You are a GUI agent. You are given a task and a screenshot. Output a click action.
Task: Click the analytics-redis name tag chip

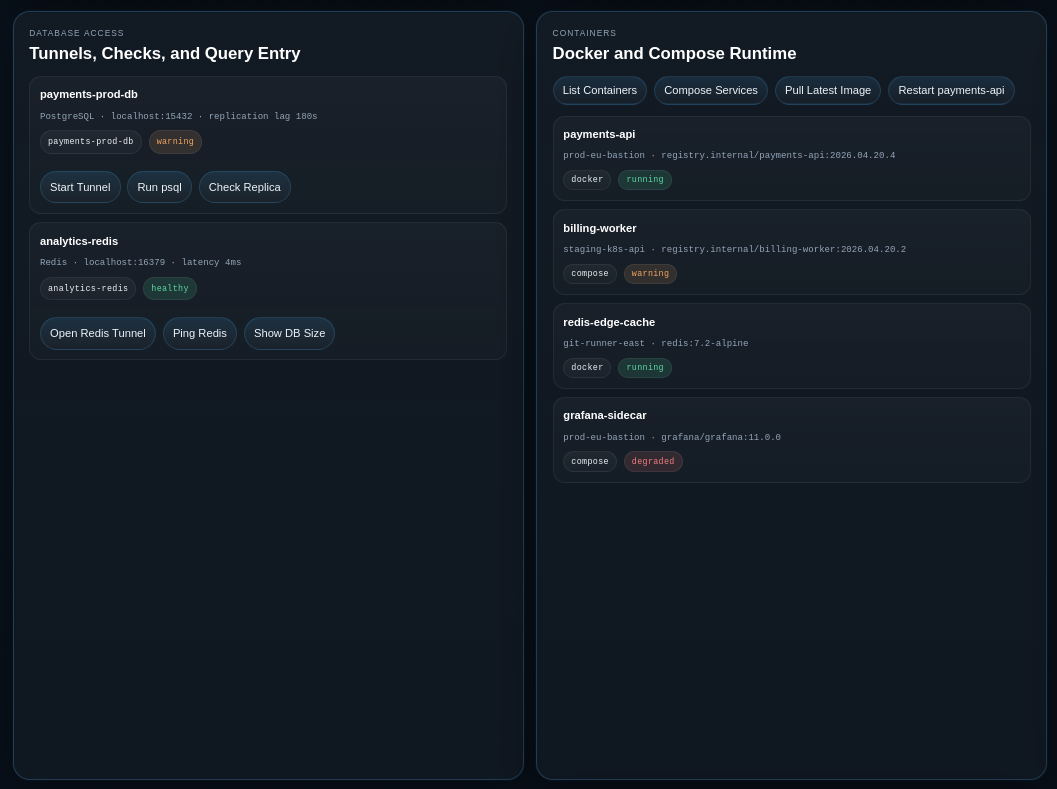pyautogui.click(x=88, y=289)
